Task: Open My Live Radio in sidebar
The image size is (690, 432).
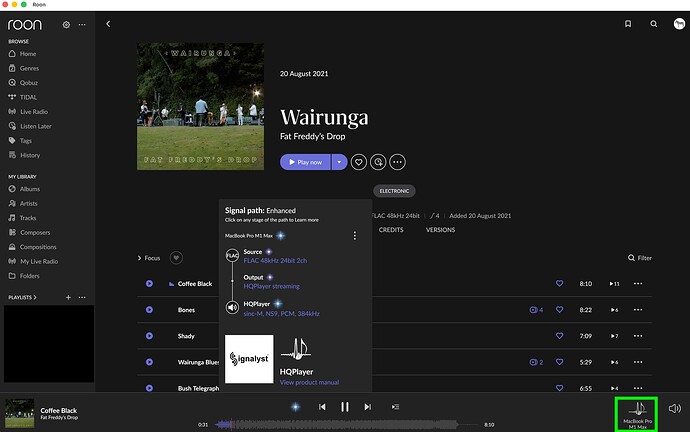Action: point(33,261)
